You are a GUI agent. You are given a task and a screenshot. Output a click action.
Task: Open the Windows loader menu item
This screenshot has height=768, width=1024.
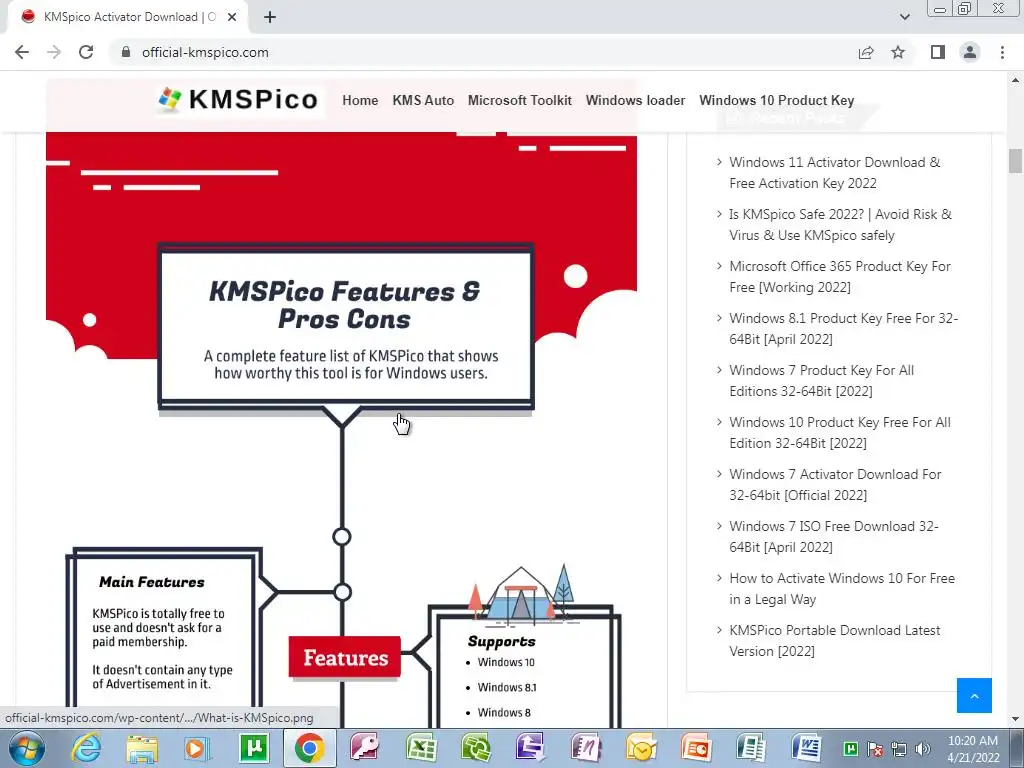(635, 101)
